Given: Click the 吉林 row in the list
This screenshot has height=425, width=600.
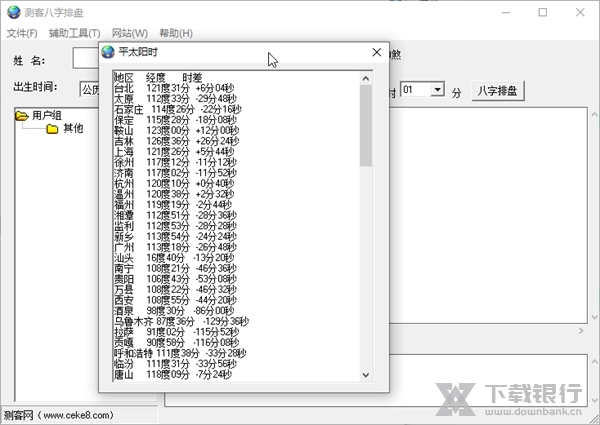Looking at the screenshot, I should (x=176, y=141).
